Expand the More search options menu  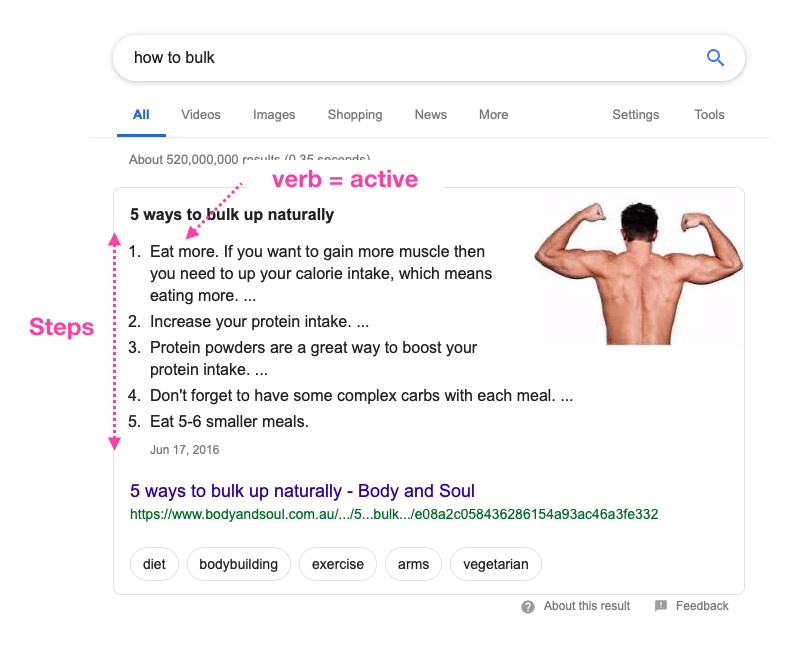[x=493, y=115]
